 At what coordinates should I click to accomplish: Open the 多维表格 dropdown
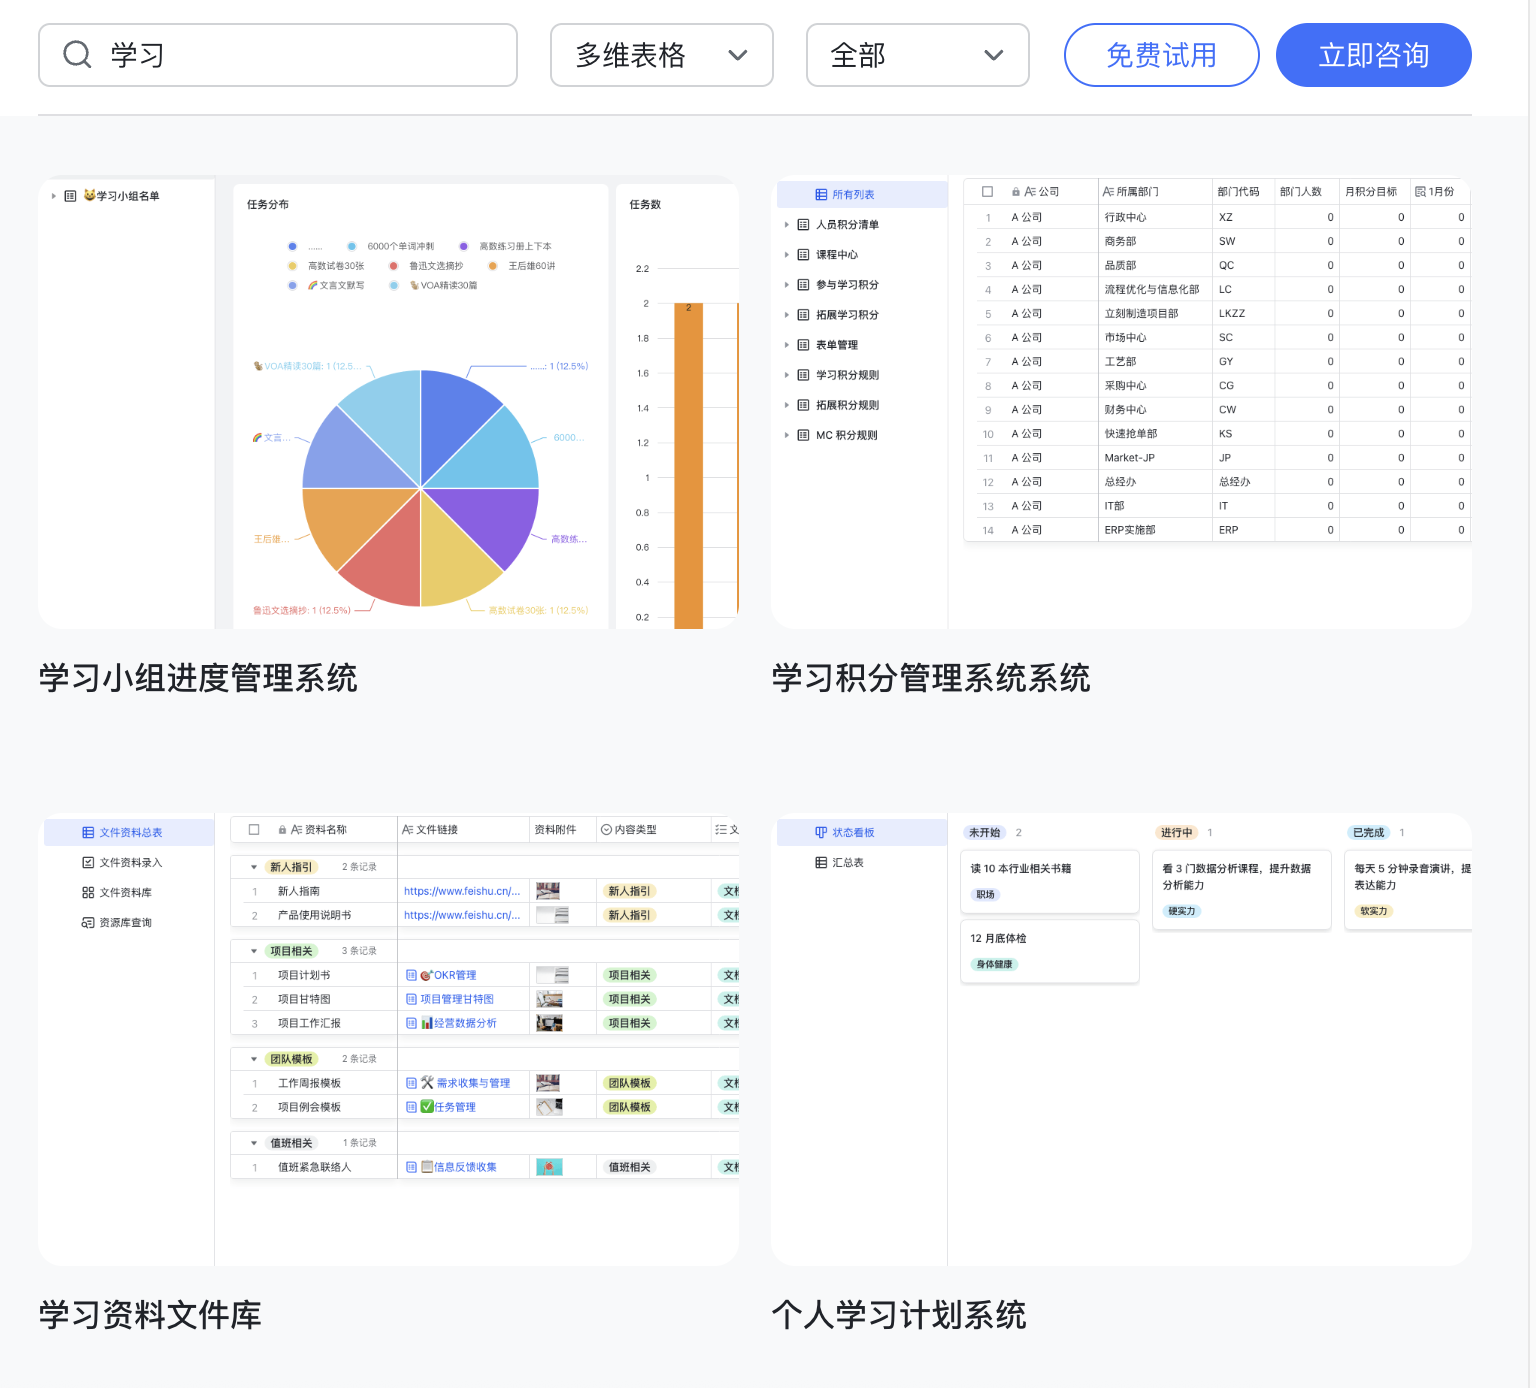[661, 55]
